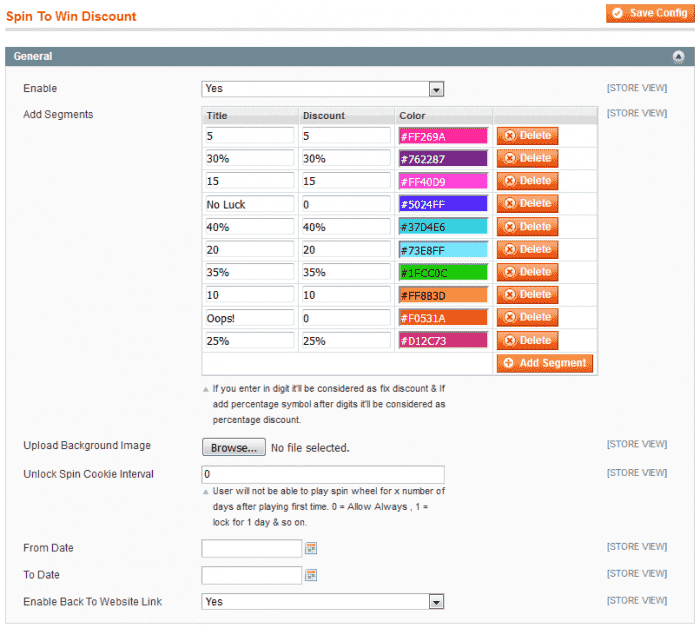This screenshot has height=628, width=700.
Task: Open the From Date calendar icon
Action: [311, 548]
